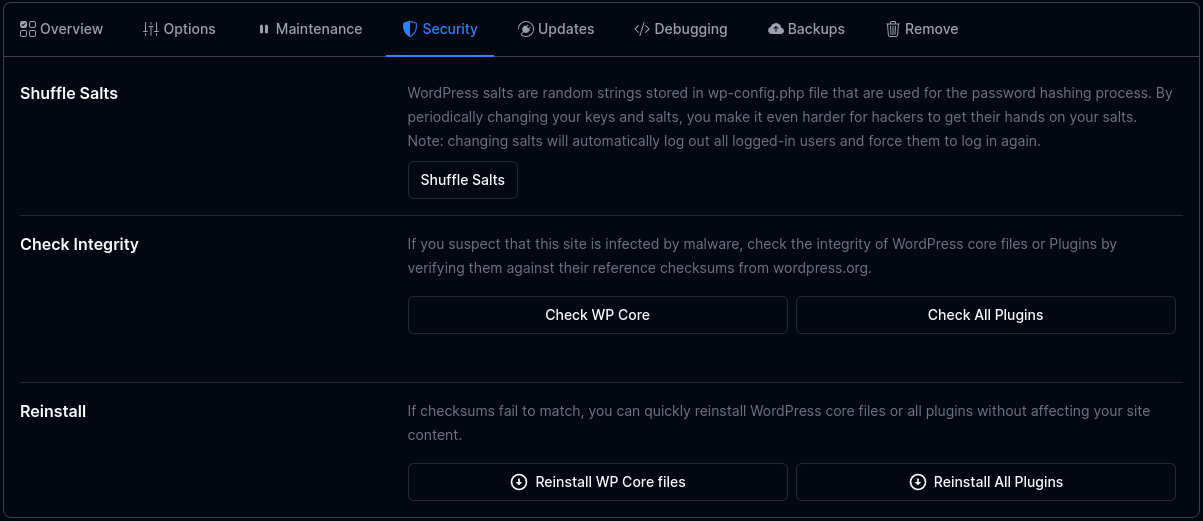Click the Backups cloud icon
Image resolution: width=1203 pixels, height=521 pixels.
[x=776, y=29]
